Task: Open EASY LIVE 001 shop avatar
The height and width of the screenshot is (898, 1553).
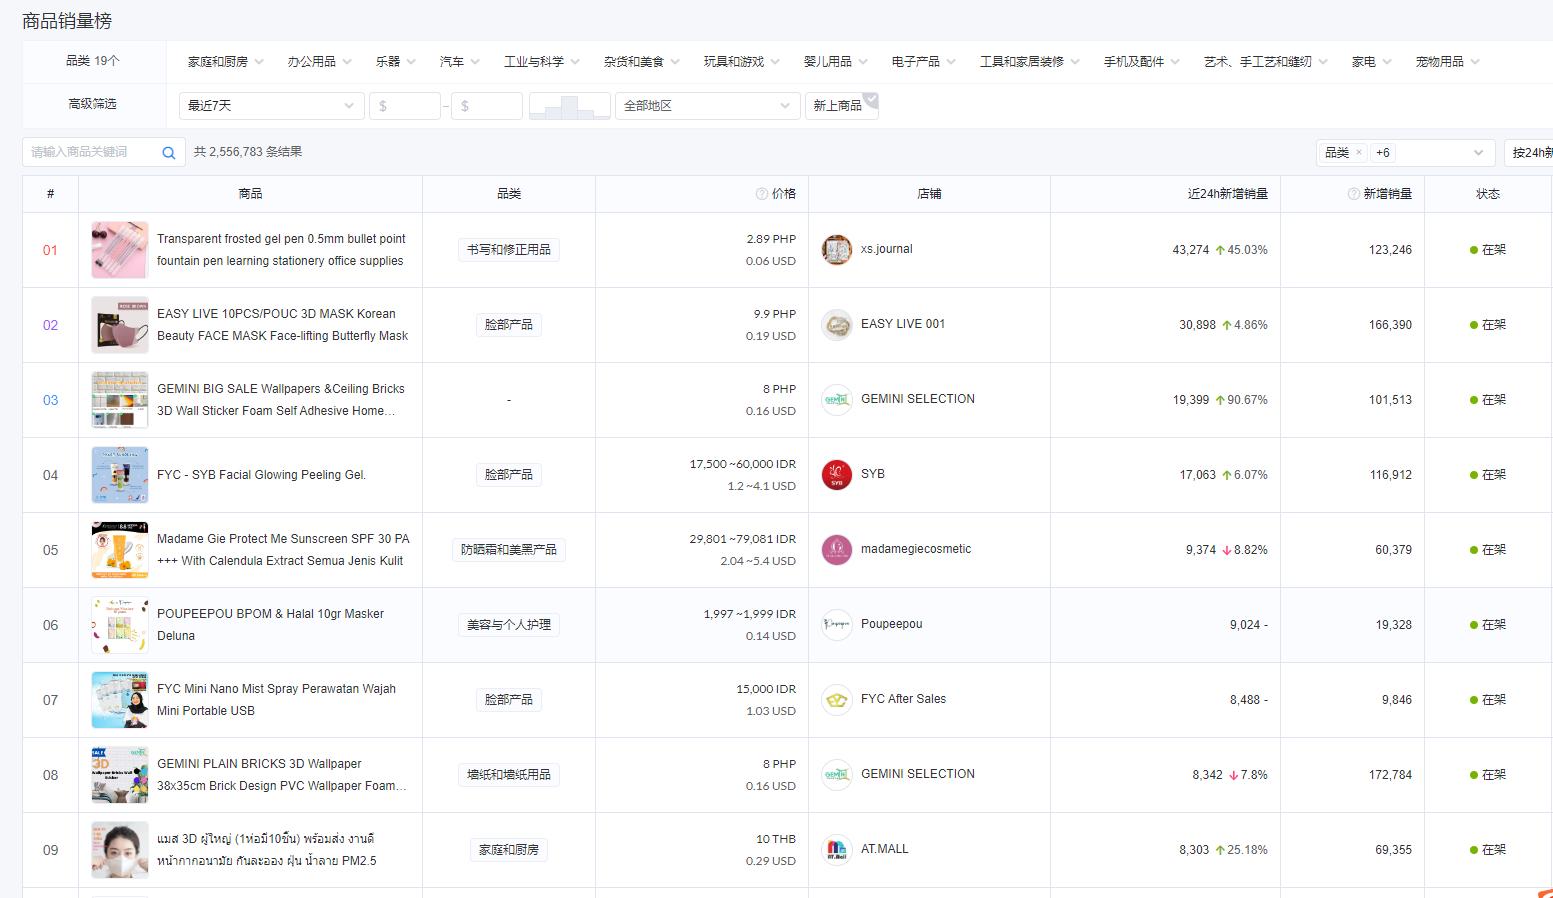Action: coord(837,325)
